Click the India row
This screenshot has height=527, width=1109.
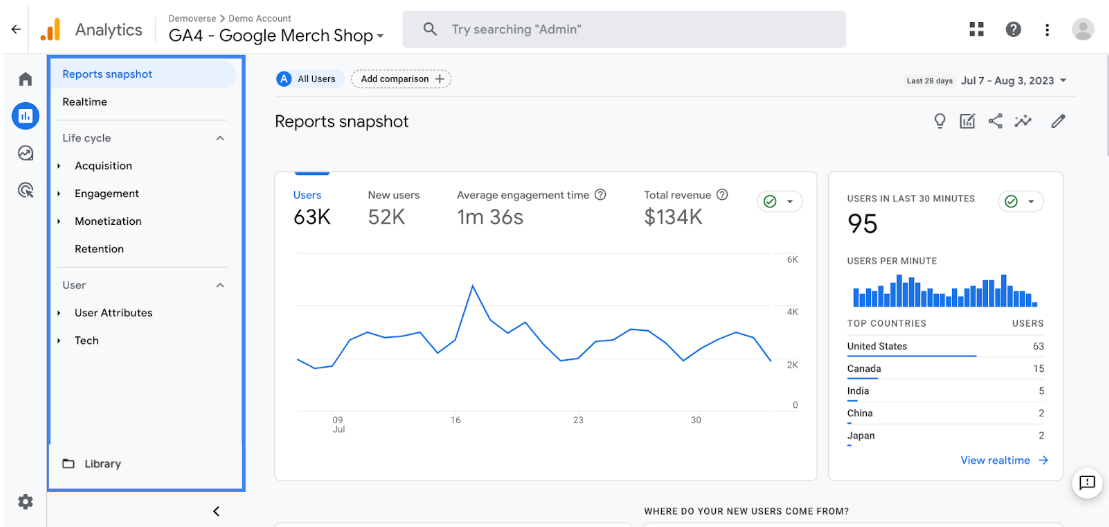(x=945, y=391)
